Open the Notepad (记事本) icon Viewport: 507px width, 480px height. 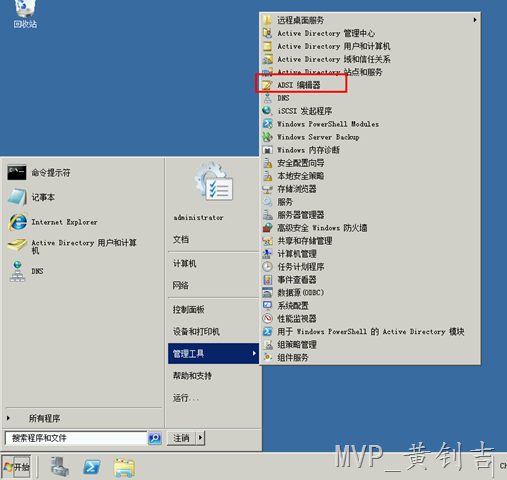[17, 197]
